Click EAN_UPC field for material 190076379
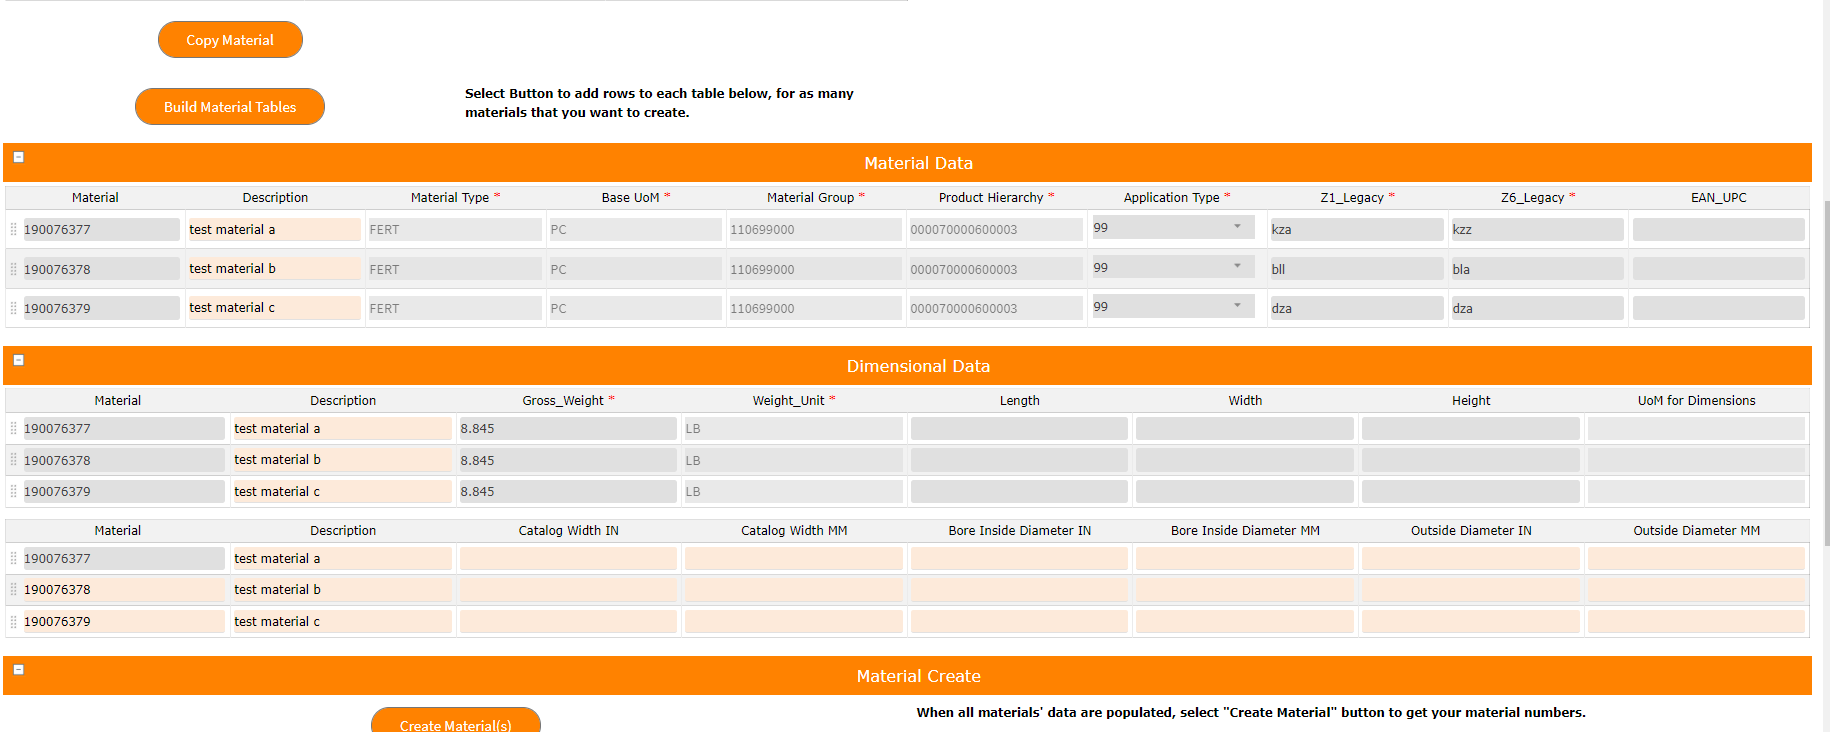 pos(1718,308)
